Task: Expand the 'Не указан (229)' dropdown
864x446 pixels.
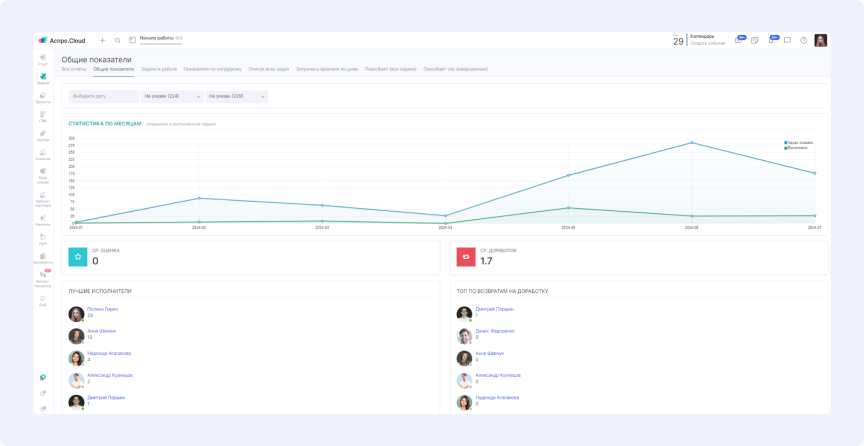Action: click(x=236, y=97)
